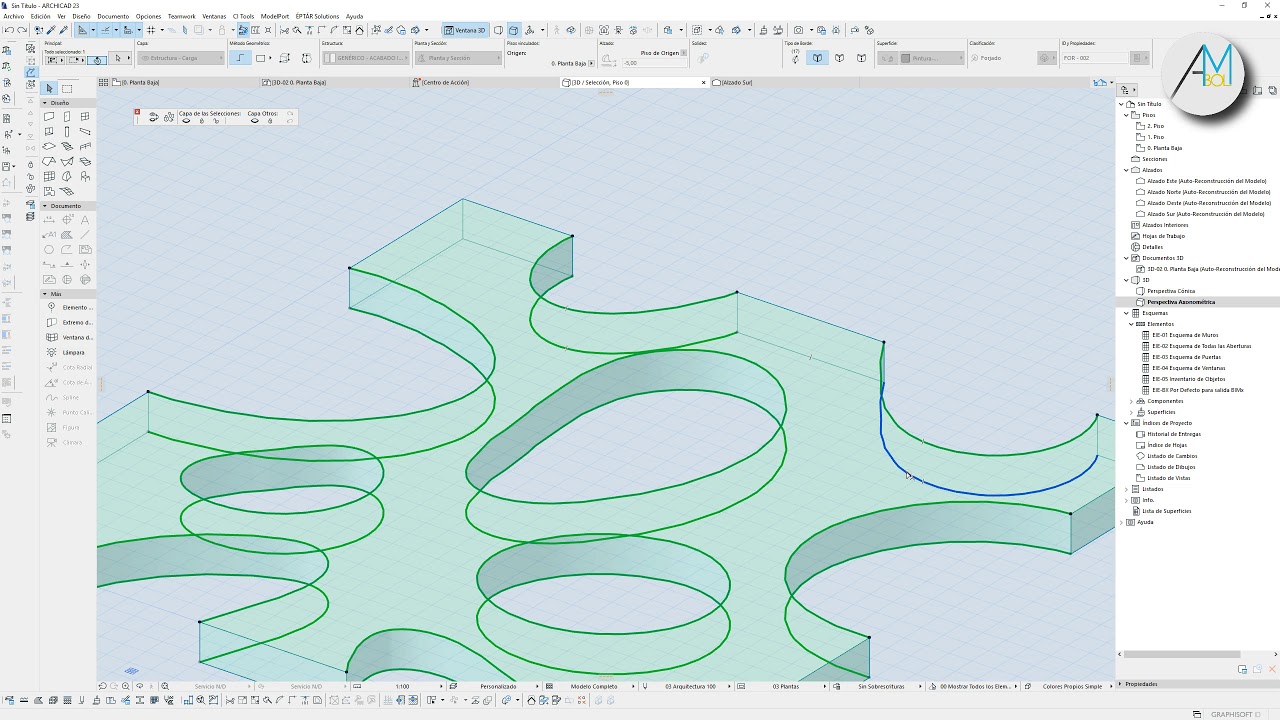The width and height of the screenshot is (1280, 720).
Task: Click the grid snap icon in toolbar
Action: 150,30
